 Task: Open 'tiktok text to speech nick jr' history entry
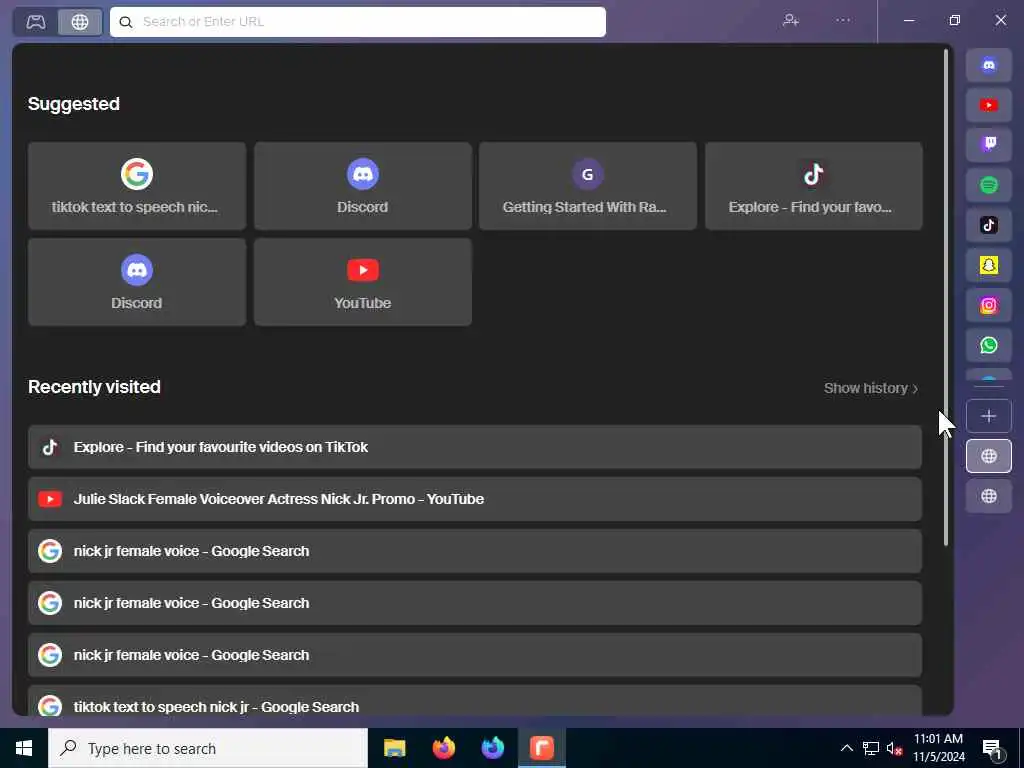click(475, 701)
